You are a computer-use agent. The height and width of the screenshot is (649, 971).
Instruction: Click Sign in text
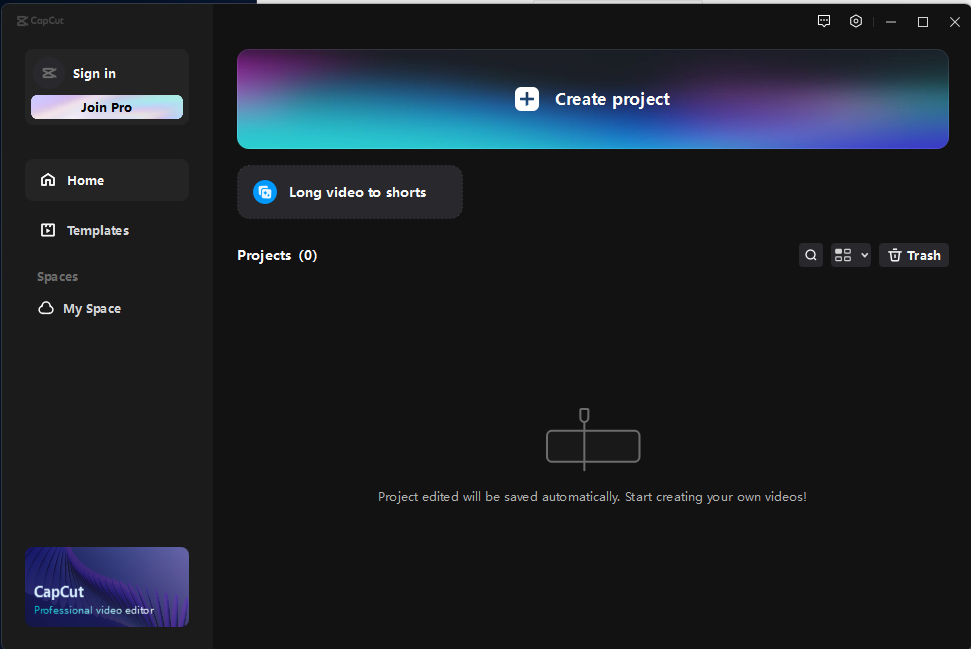(x=94, y=74)
